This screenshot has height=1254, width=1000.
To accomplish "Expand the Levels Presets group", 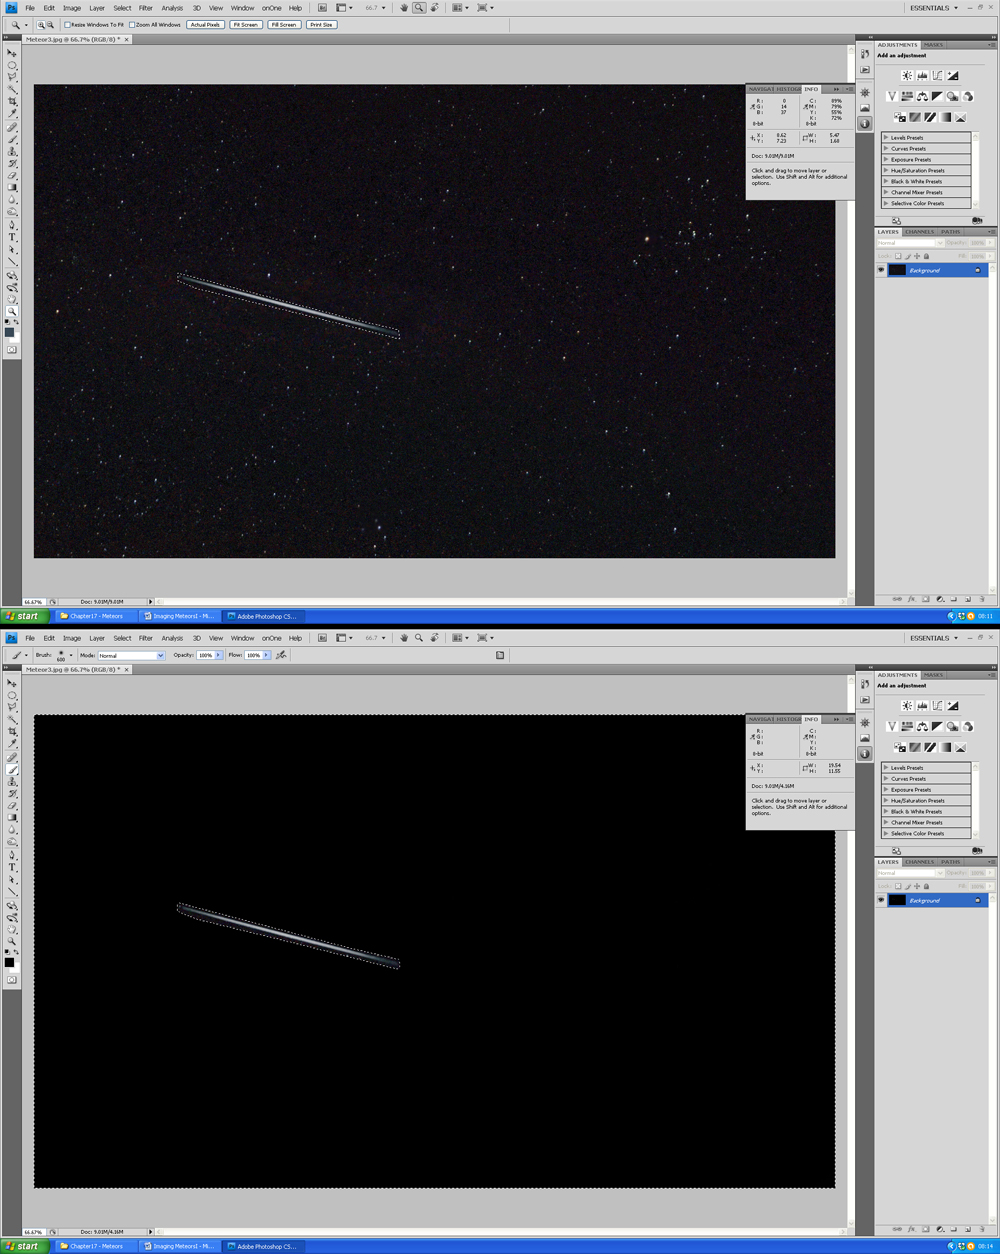I will click(886, 137).
